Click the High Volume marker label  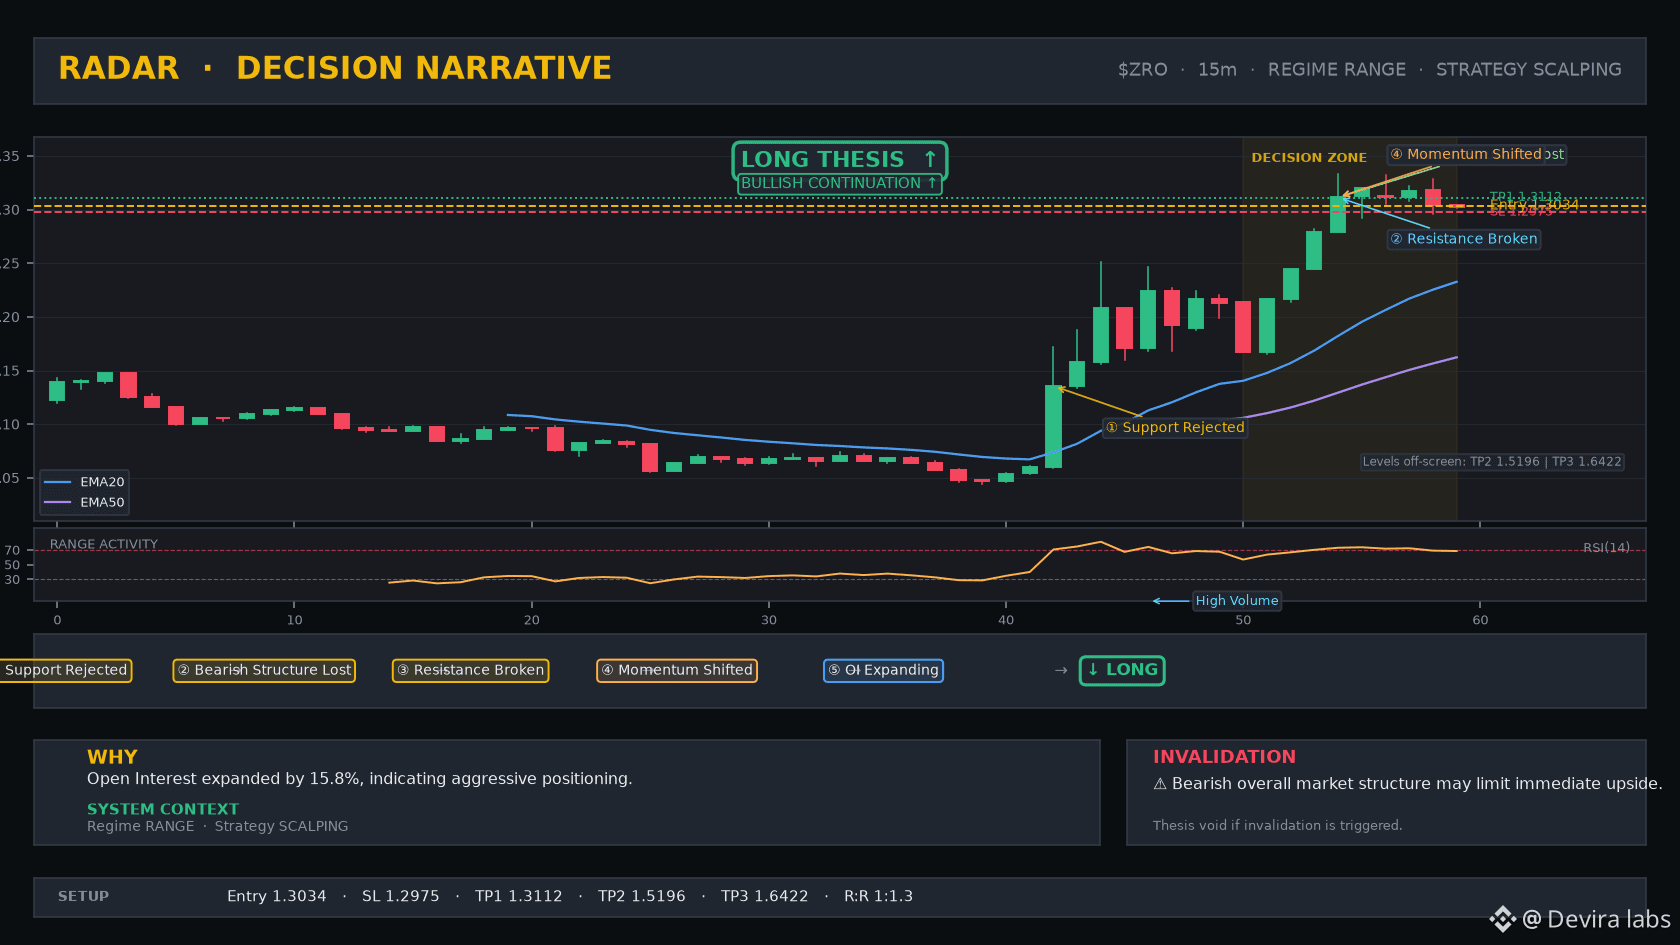[x=1236, y=601]
